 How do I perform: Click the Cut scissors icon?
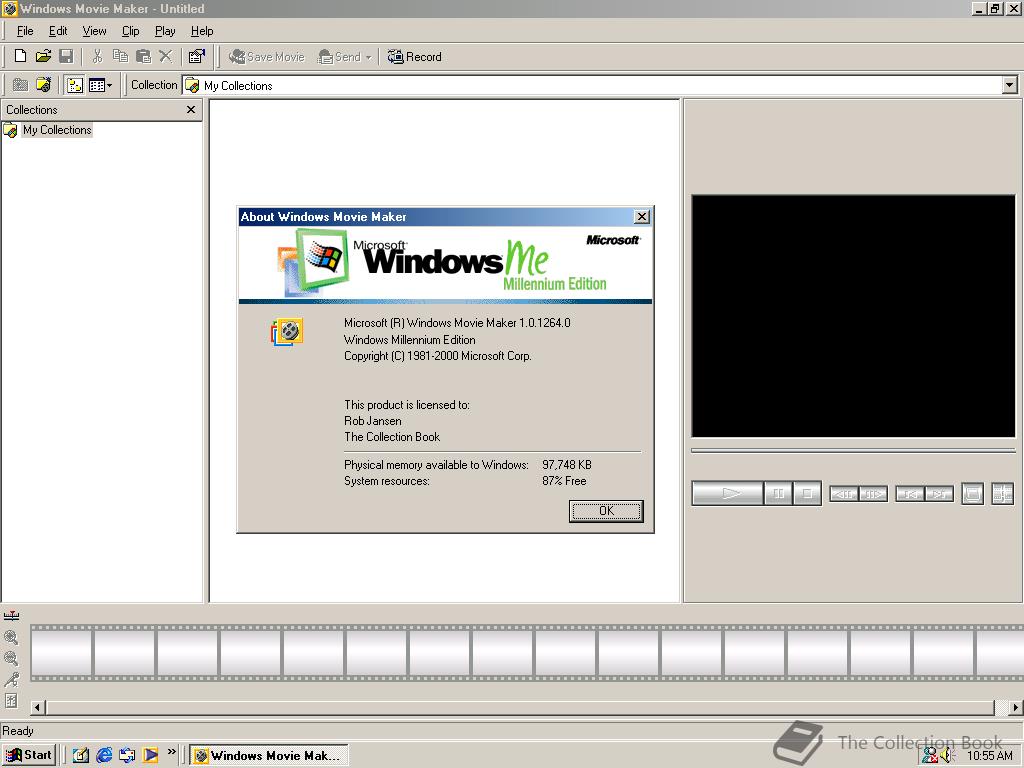click(x=97, y=56)
